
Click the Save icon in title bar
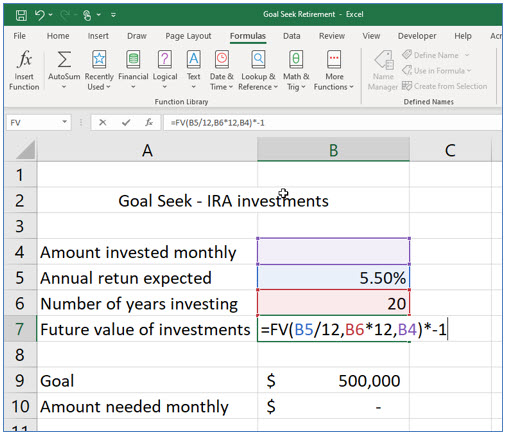(21, 15)
